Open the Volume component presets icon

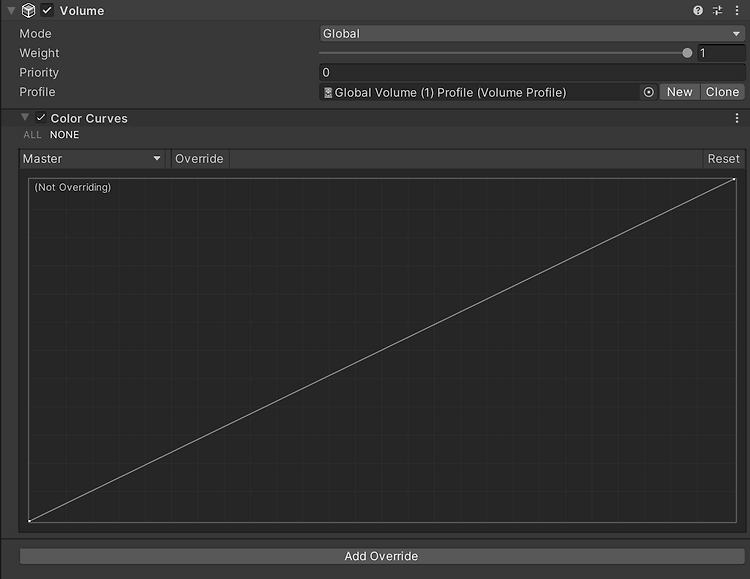pos(717,11)
